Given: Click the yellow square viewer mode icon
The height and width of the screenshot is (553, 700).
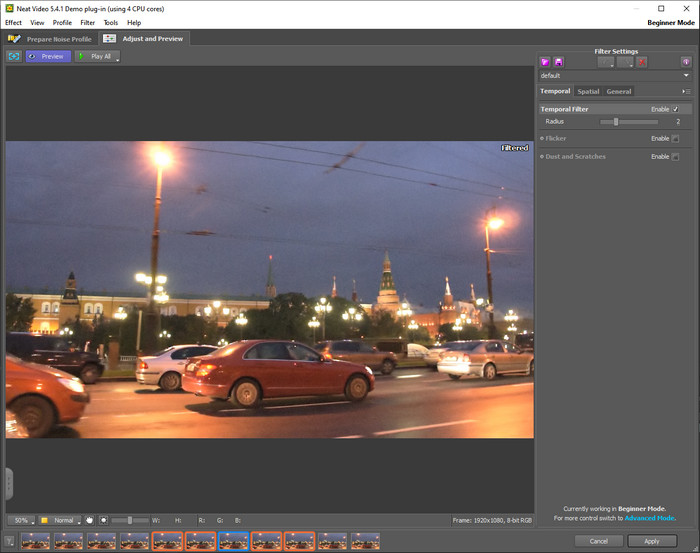Looking at the screenshot, I should tap(45, 520).
